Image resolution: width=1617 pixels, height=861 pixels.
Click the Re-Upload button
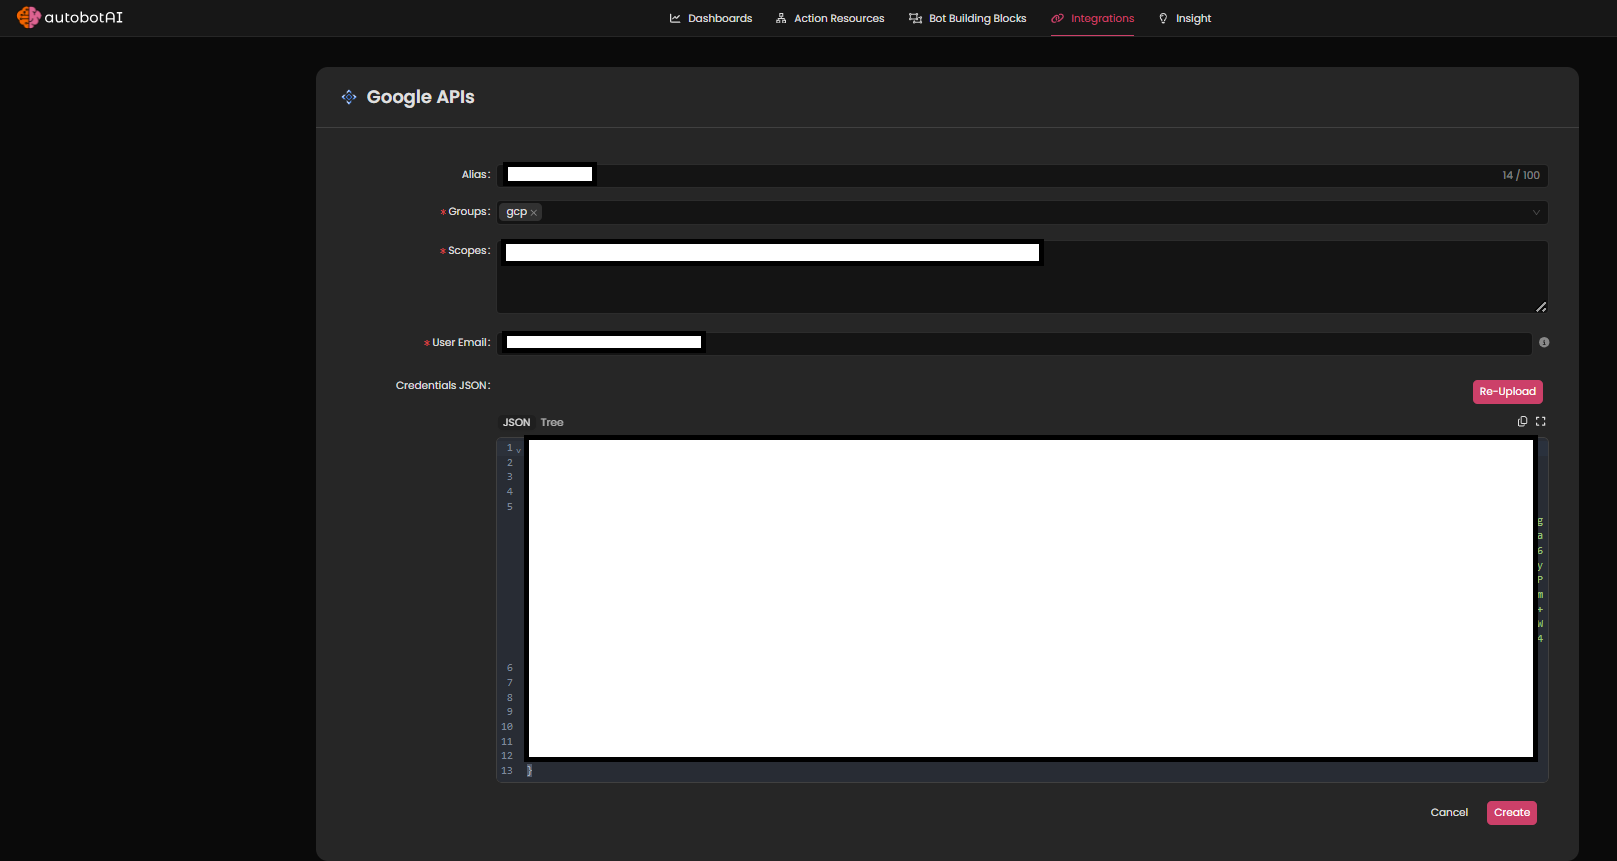[x=1507, y=392]
